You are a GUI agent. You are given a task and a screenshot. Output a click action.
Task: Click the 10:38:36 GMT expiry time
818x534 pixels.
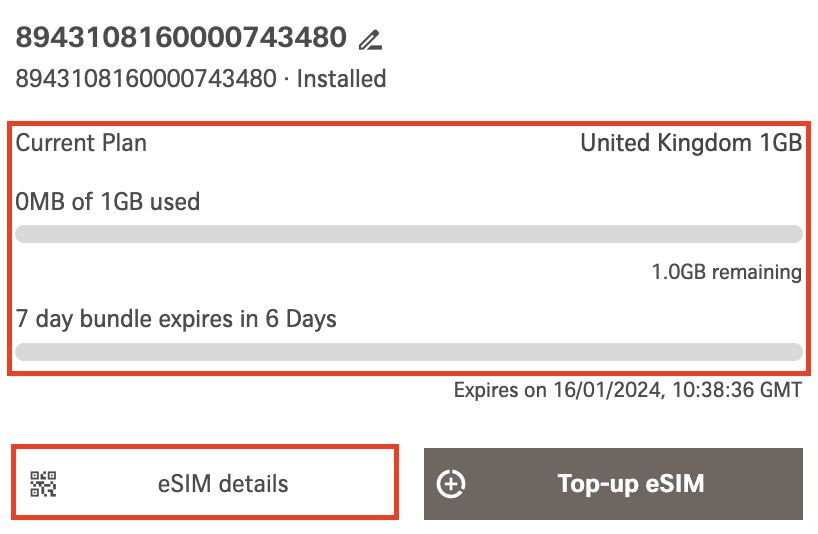point(735,390)
